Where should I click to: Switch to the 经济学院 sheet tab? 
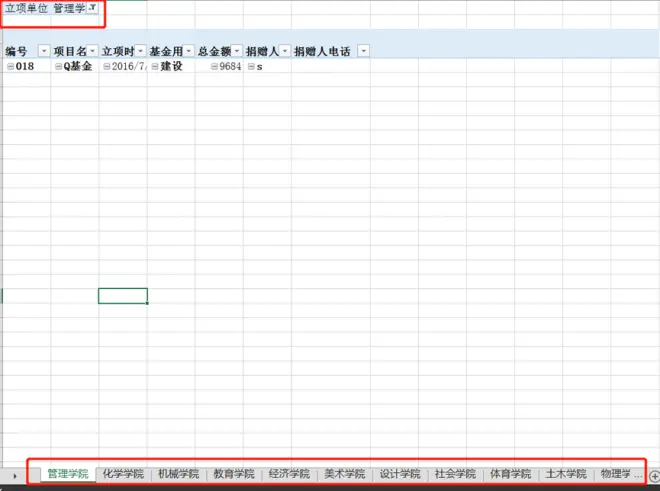[289, 474]
